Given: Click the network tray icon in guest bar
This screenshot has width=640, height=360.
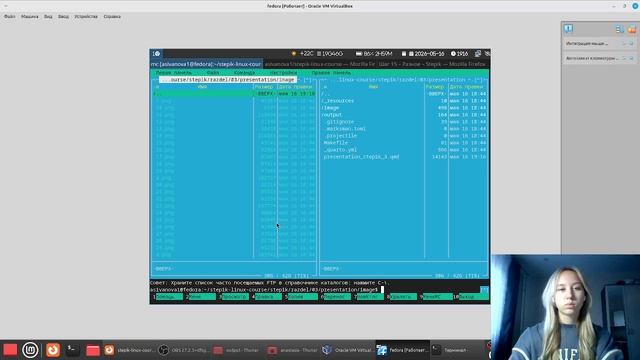Looking at the screenshot, I should [478, 53].
